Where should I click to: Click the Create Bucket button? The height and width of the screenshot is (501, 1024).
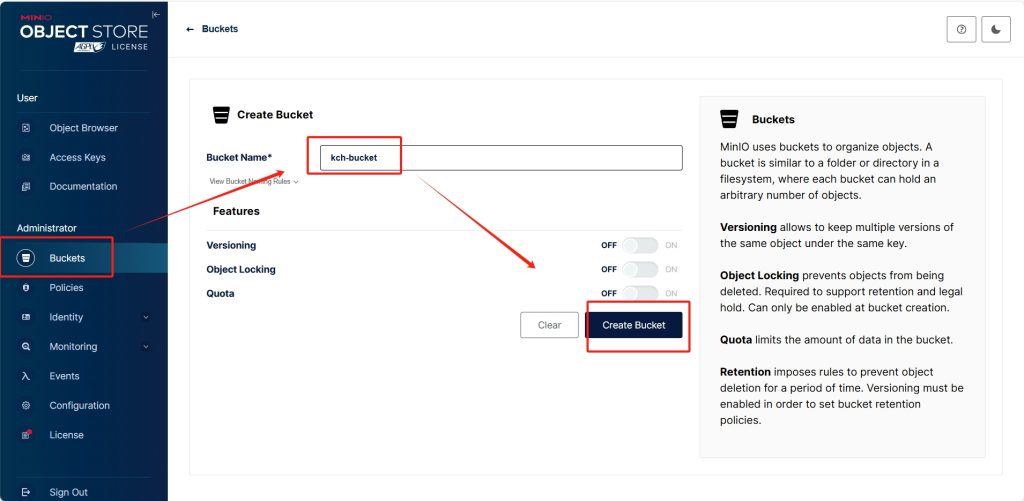pos(633,325)
